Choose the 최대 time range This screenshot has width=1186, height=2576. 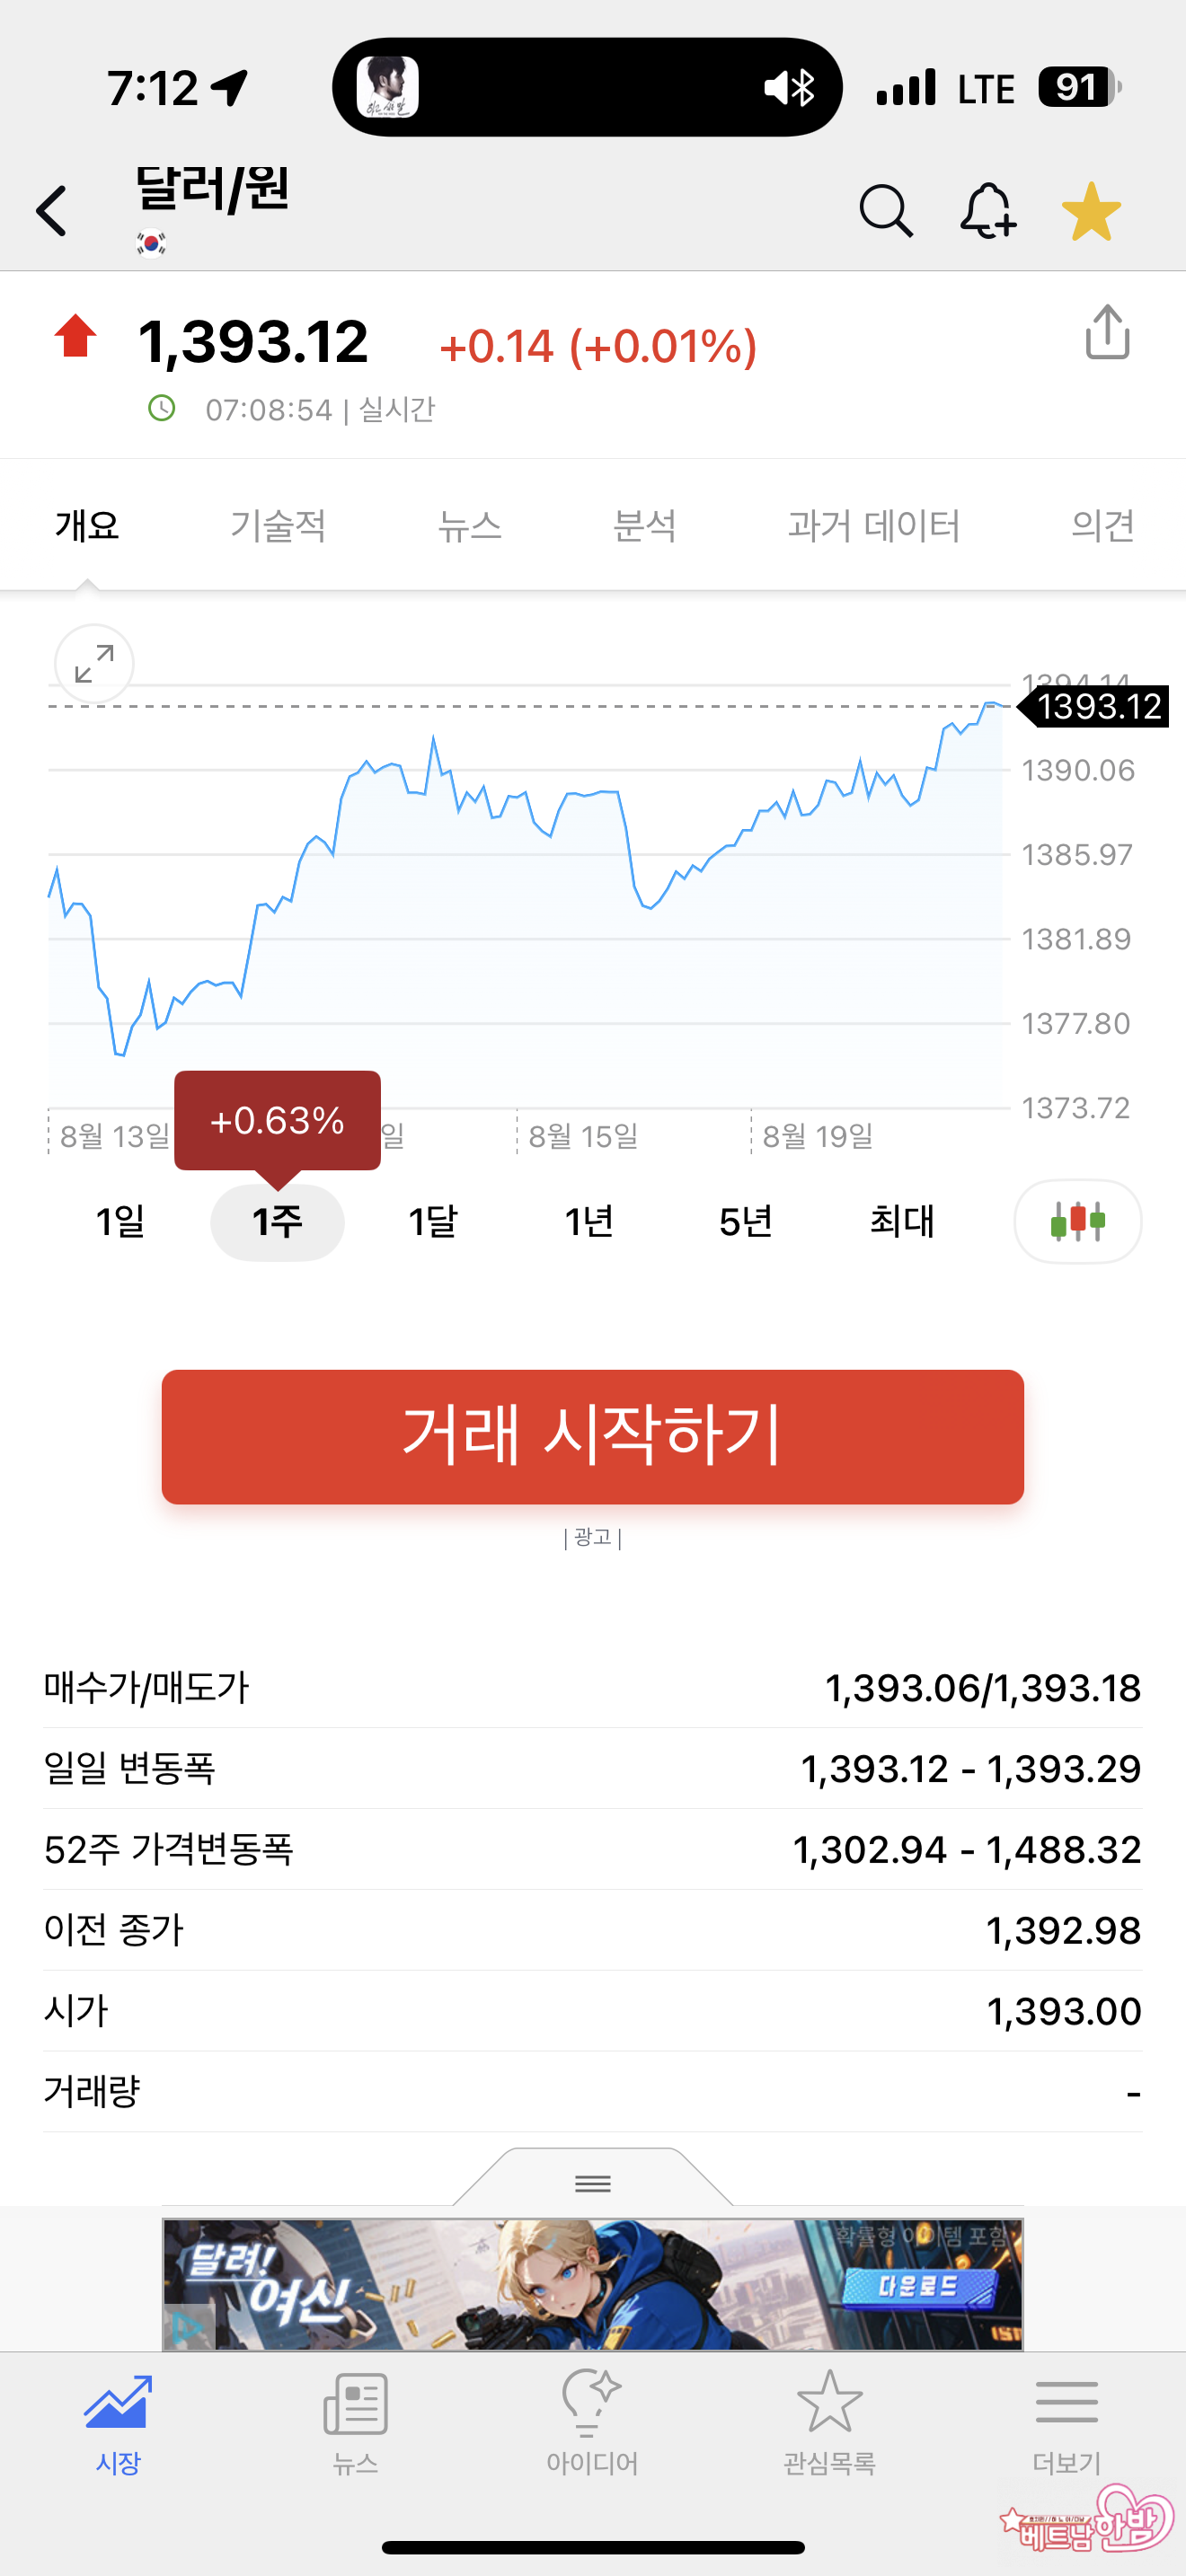click(901, 1221)
